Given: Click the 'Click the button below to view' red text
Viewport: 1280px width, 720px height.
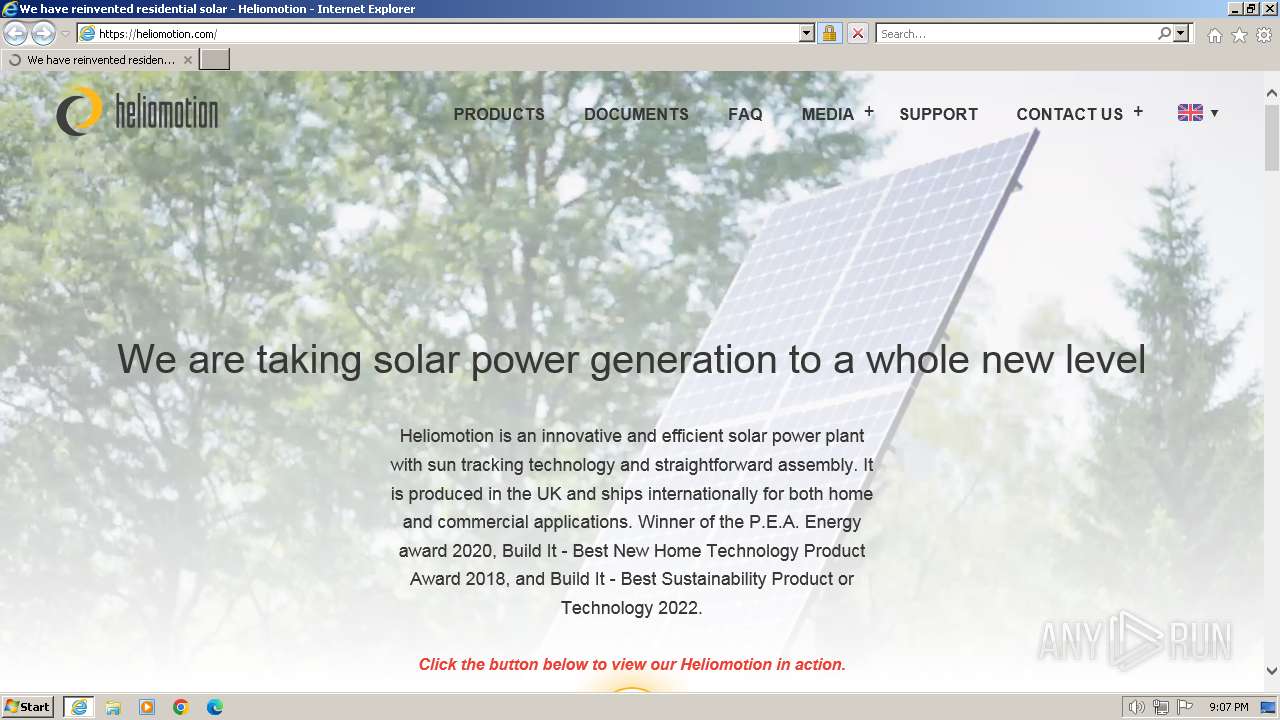Looking at the screenshot, I should tap(632, 664).
